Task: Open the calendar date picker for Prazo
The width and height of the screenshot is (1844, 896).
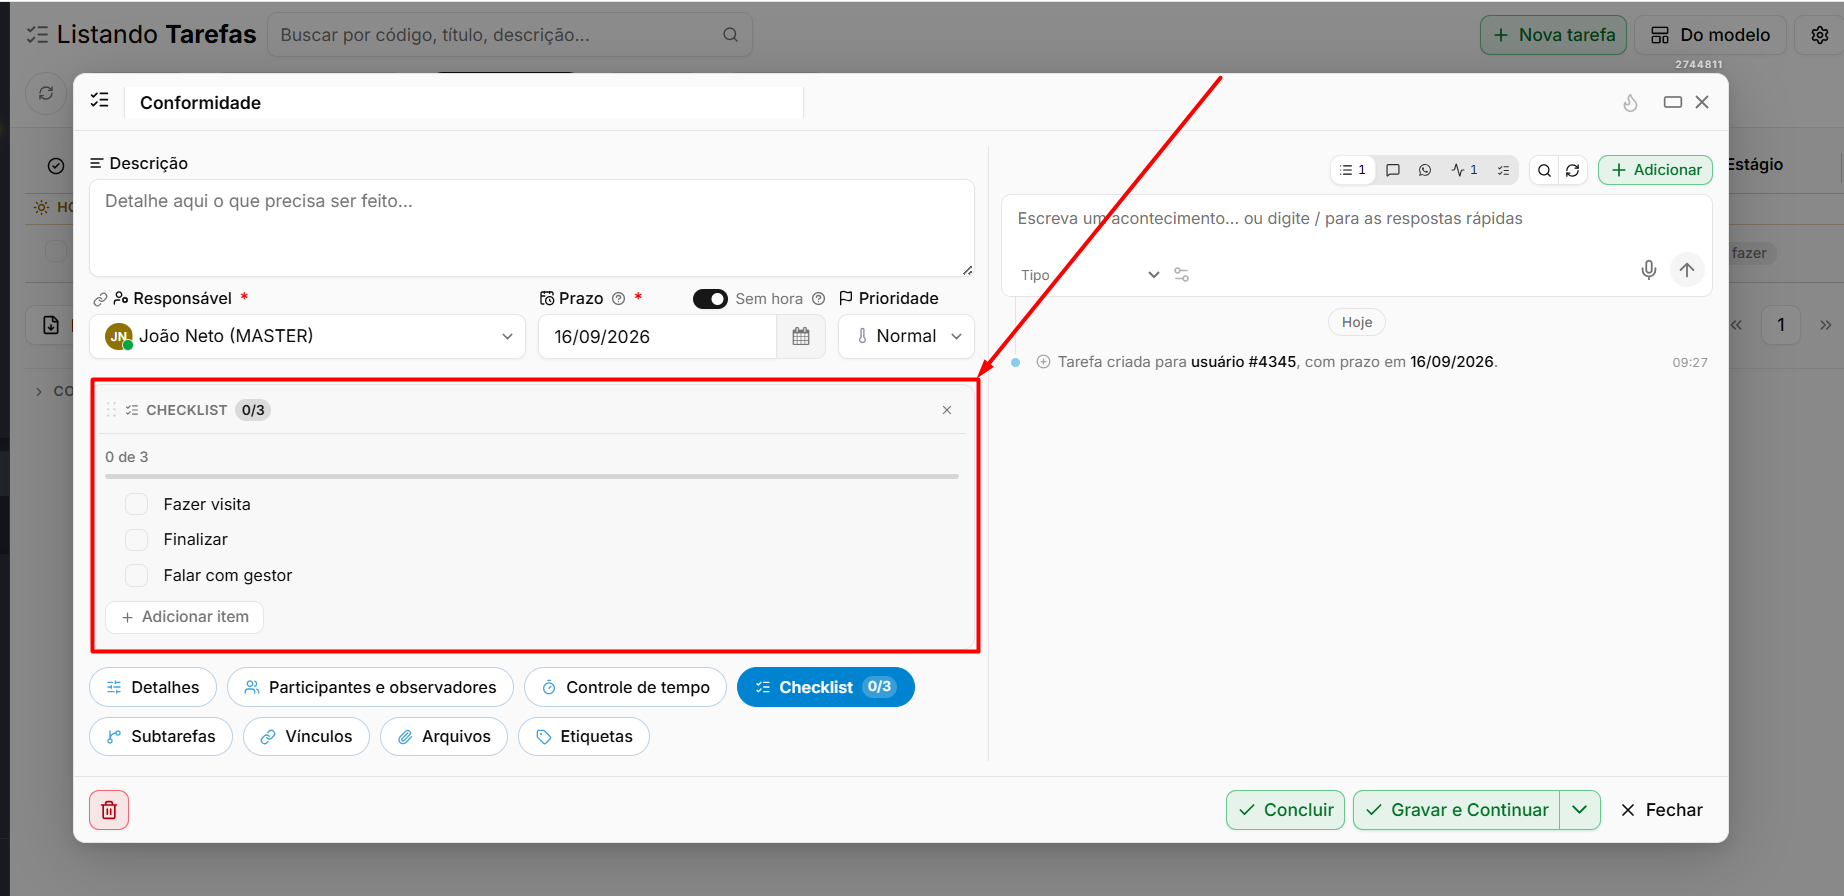Action: [x=801, y=337]
